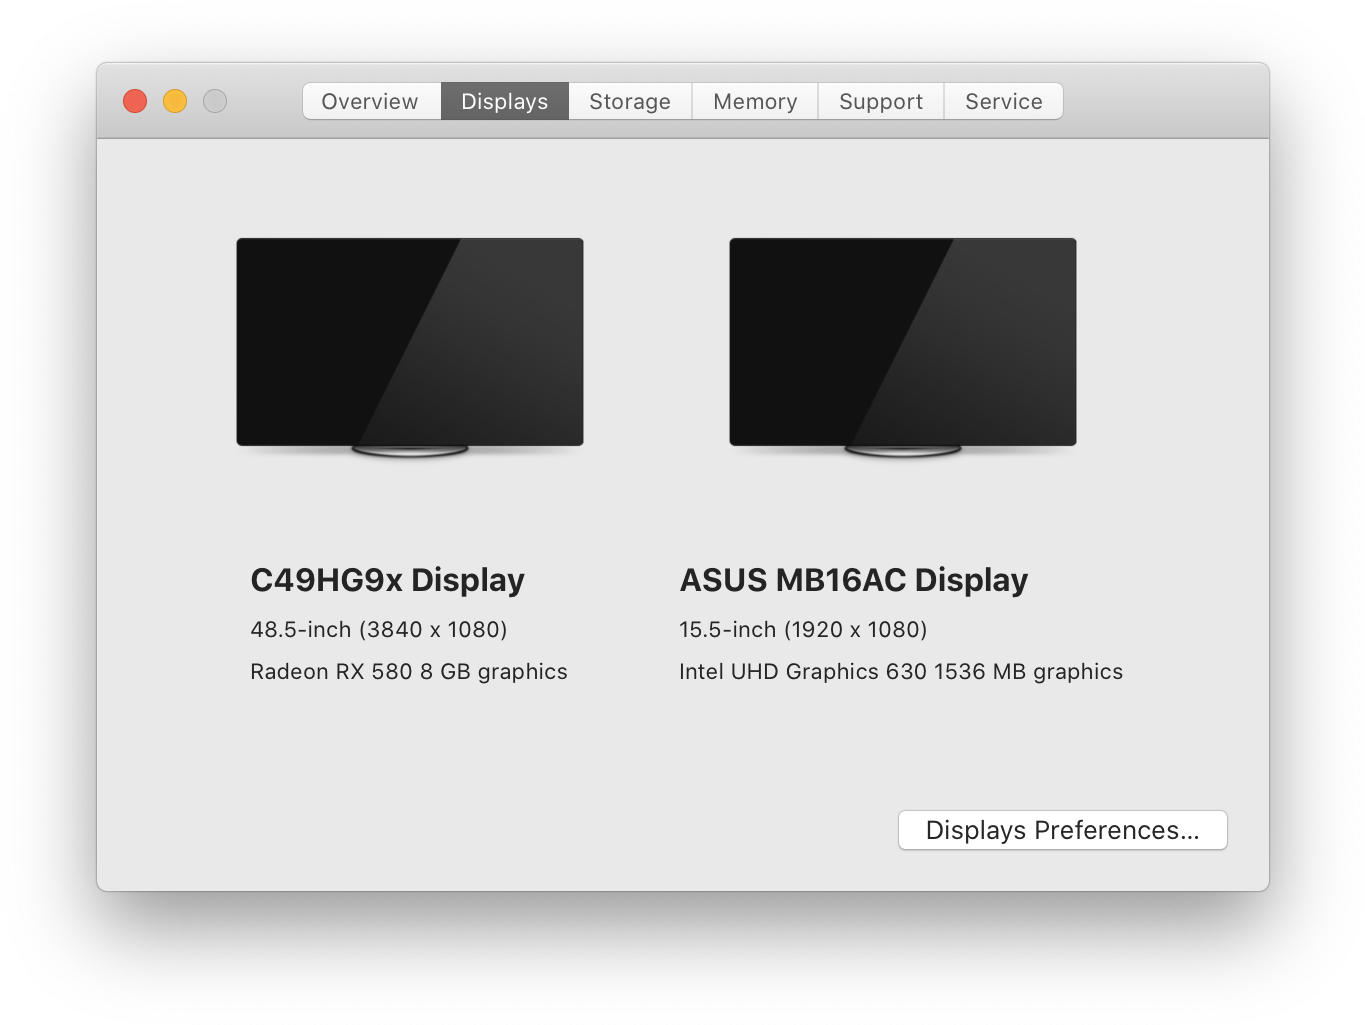The height and width of the screenshot is (1025, 1365).
Task: Switch to the Overview tab
Action: tap(371, 101)
